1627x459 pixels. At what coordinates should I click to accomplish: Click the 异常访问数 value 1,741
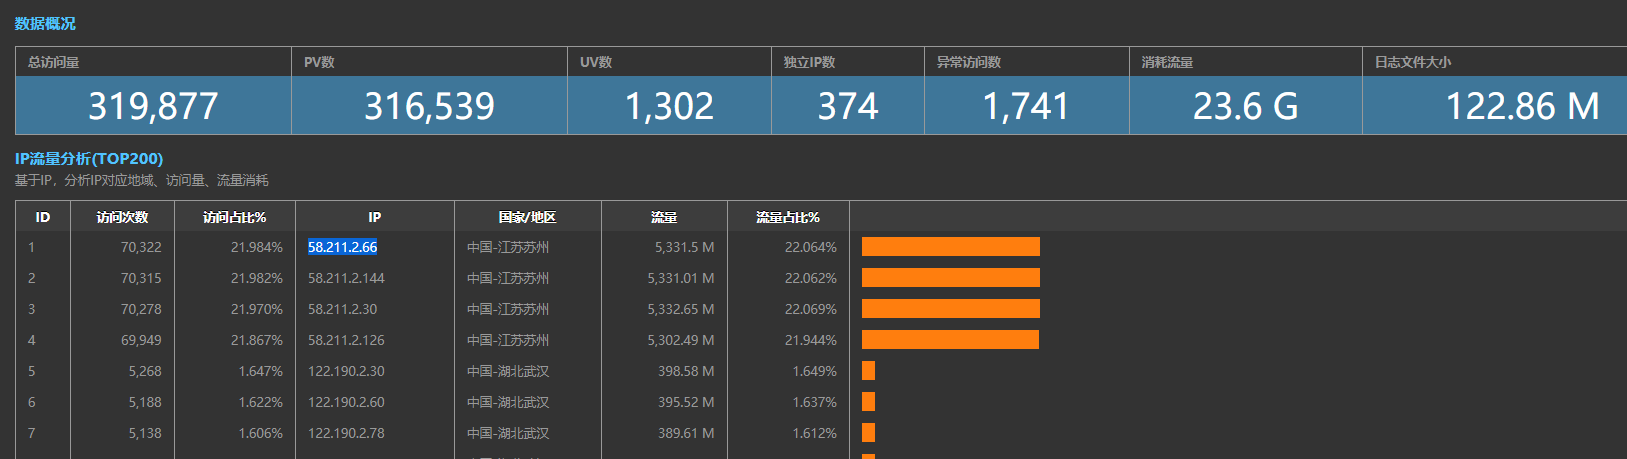[1026, 105]
